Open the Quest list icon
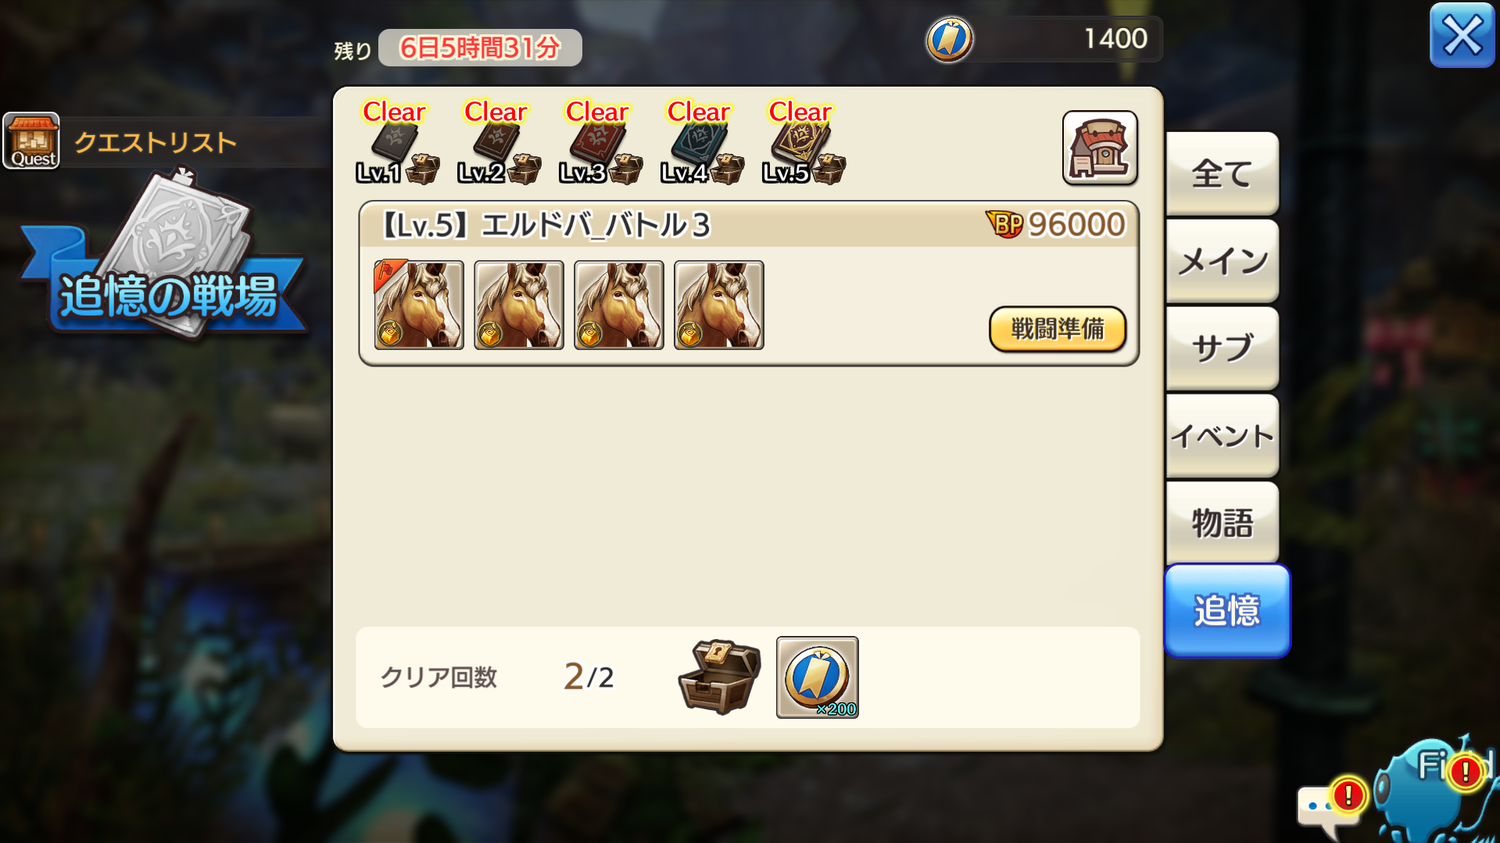The width and height of the screenshot is (1500, 843). click(x=31, y=141)
